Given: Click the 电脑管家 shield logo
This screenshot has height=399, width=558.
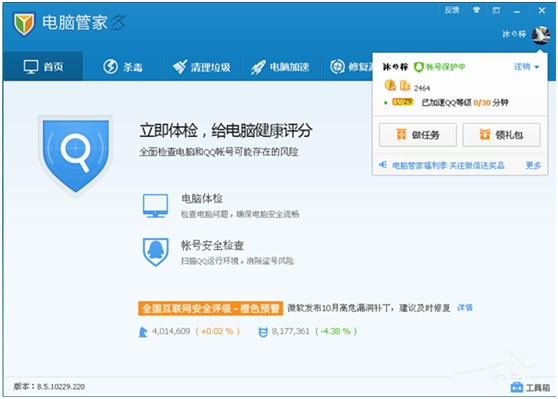Looking at the screenshot, I should (x=24, y=24).
